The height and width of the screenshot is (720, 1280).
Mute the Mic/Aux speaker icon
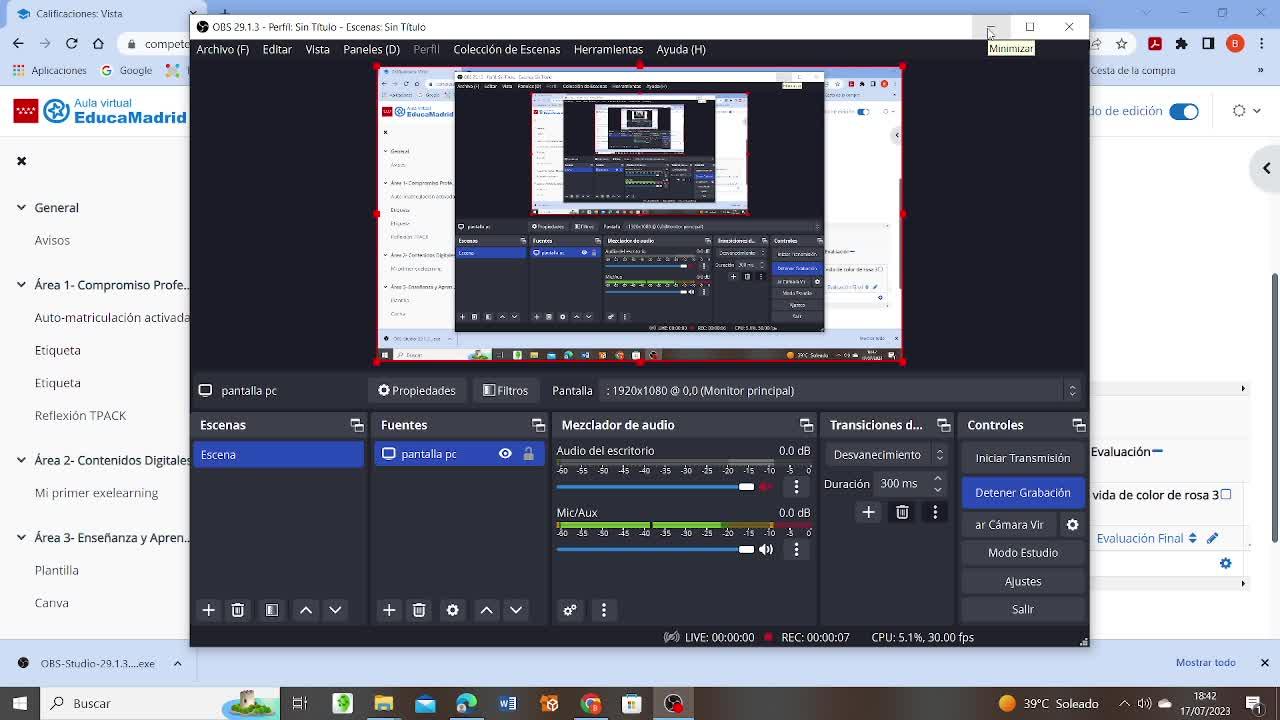[x=766, y=549]
